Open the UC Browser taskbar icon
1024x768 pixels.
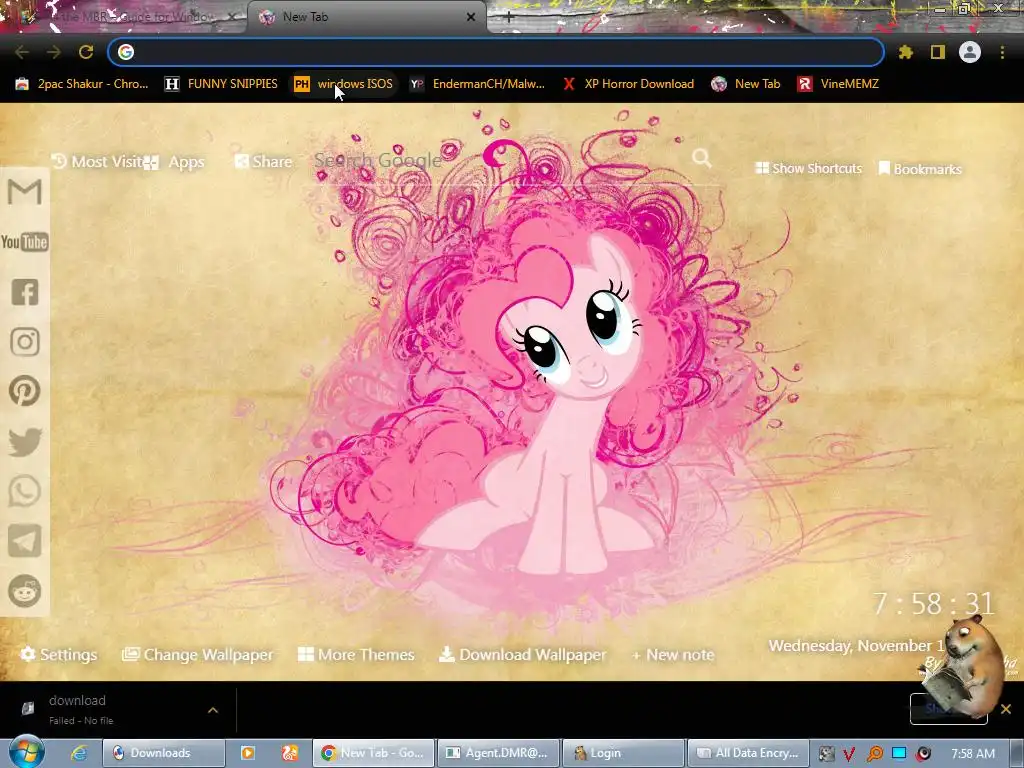click(x=290, y=753)
